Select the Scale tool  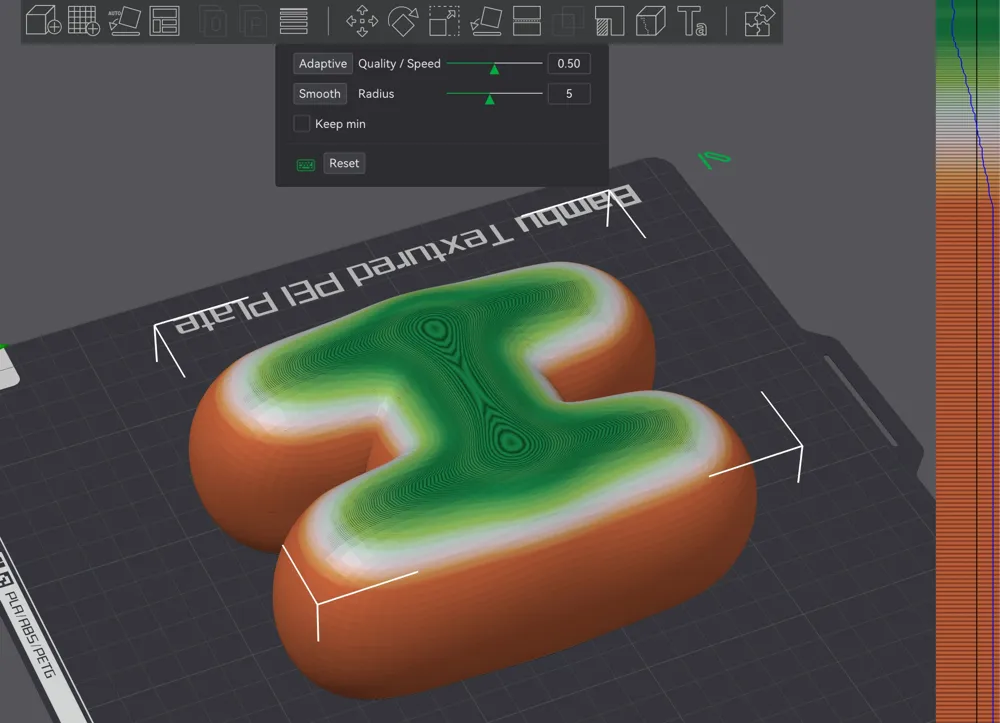click(443, 21)
